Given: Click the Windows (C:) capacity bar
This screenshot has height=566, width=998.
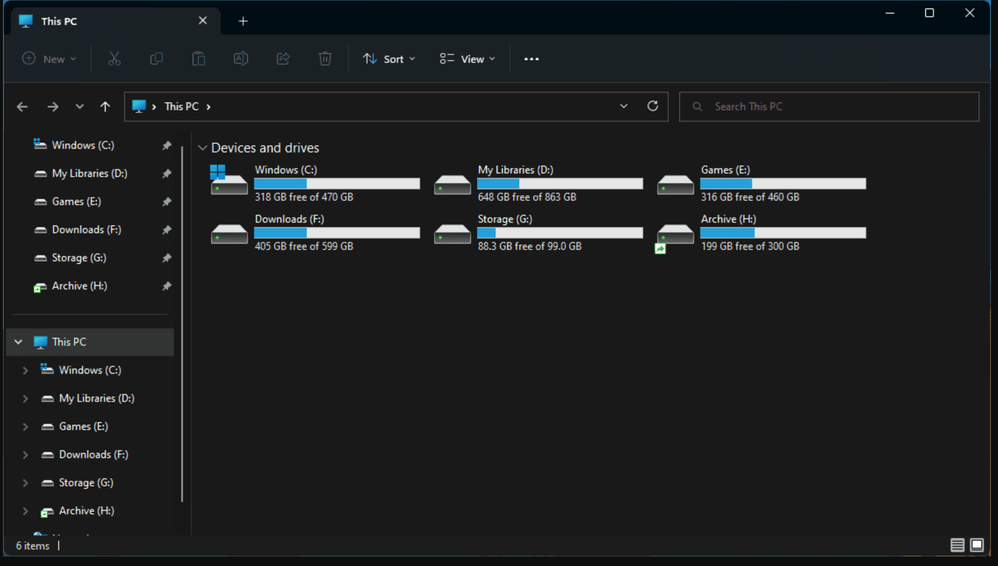Looking at the screenshot, I should click(x=337, y=183).
